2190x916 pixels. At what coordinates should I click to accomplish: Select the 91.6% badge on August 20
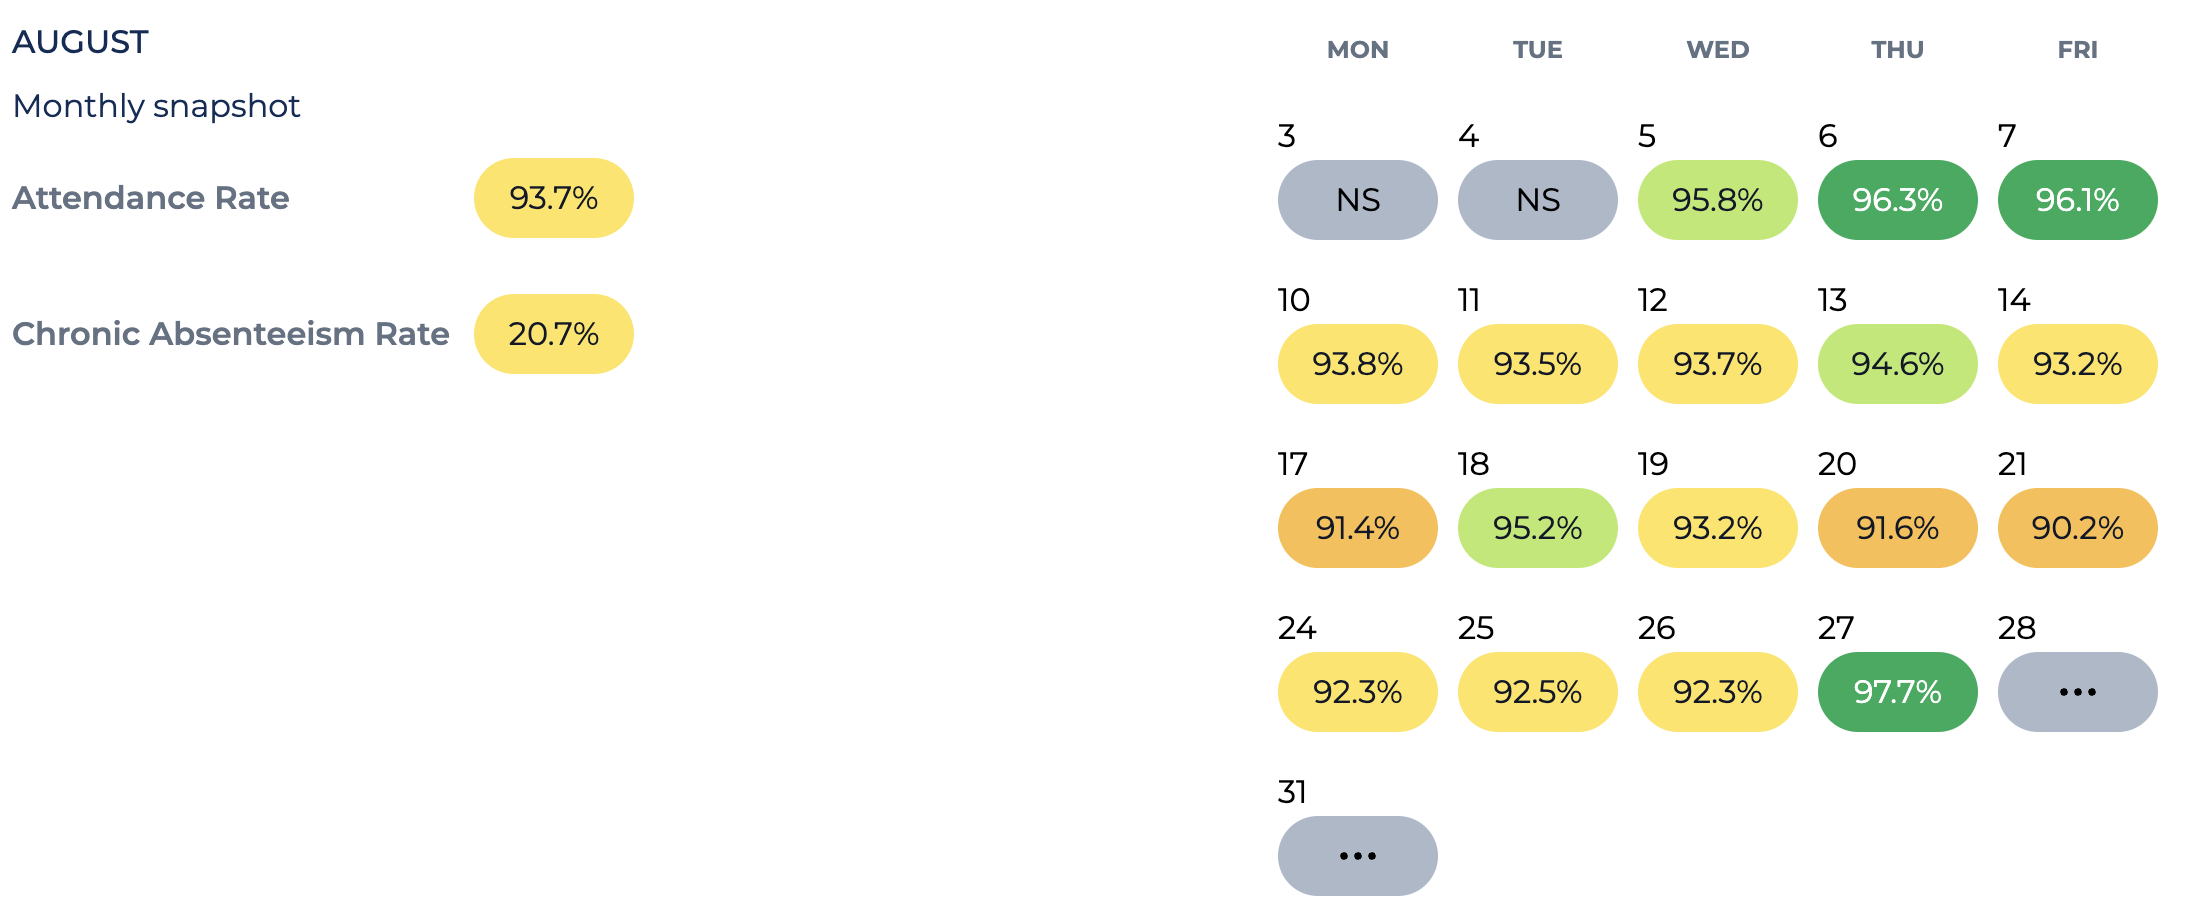click(1897, 528)
